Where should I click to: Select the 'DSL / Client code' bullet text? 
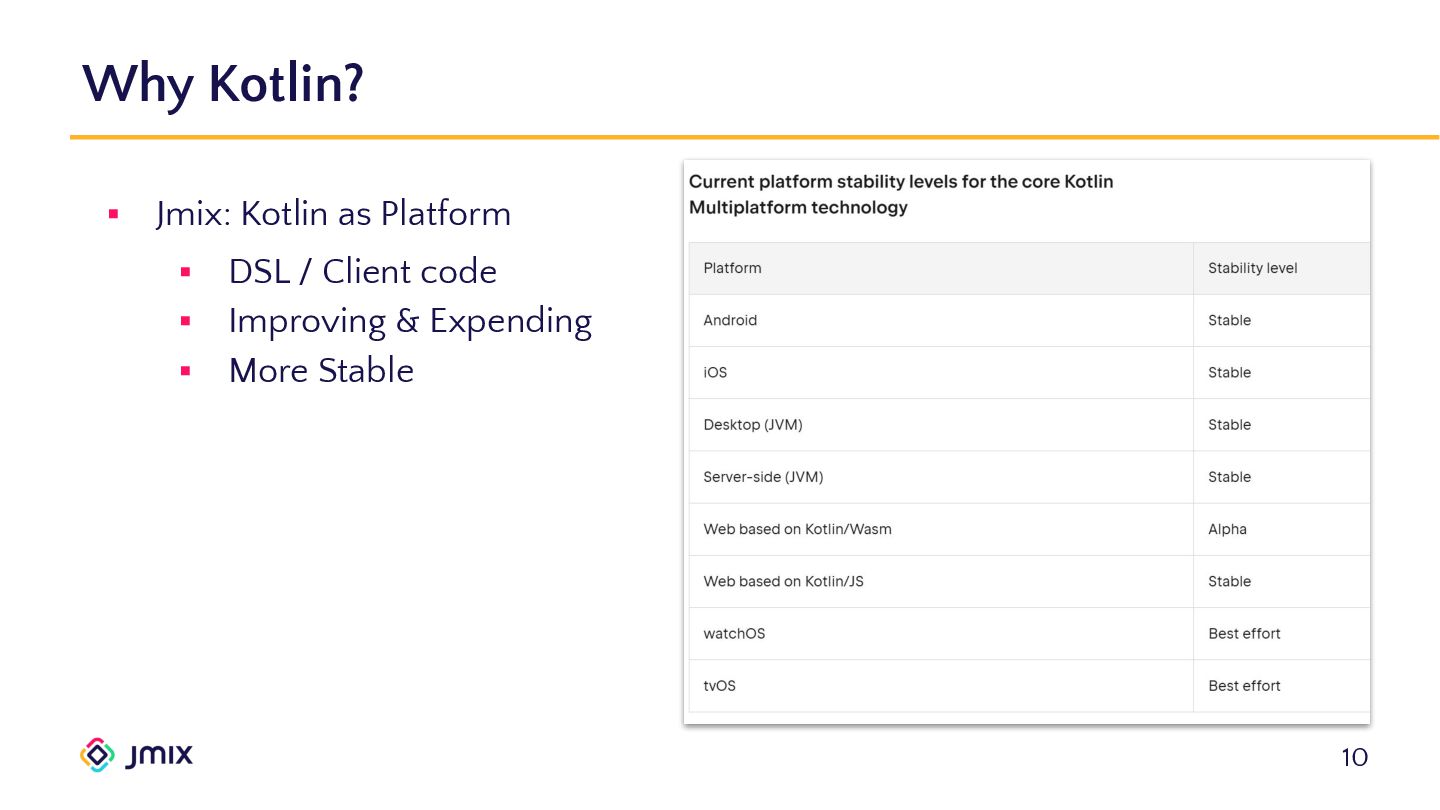point(362,272)
